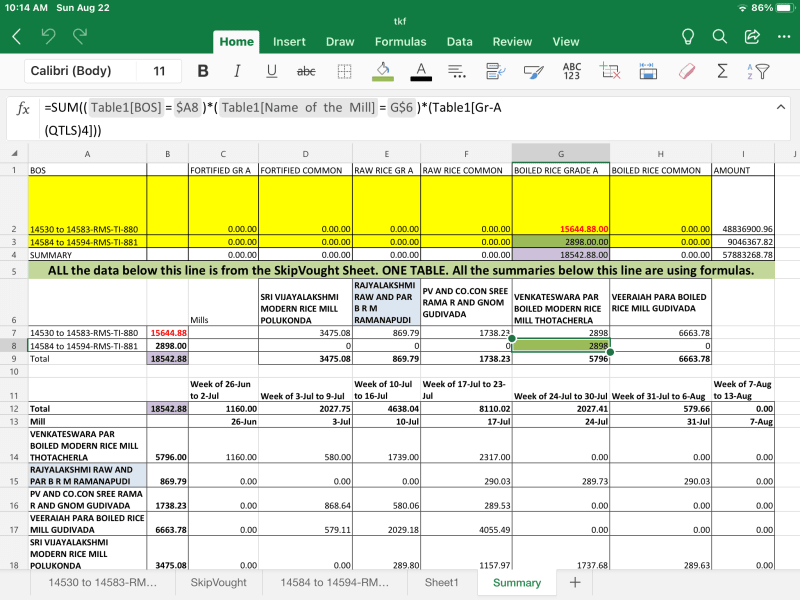
Task: Select all cells via corner triangle
Action: (14, 153)
